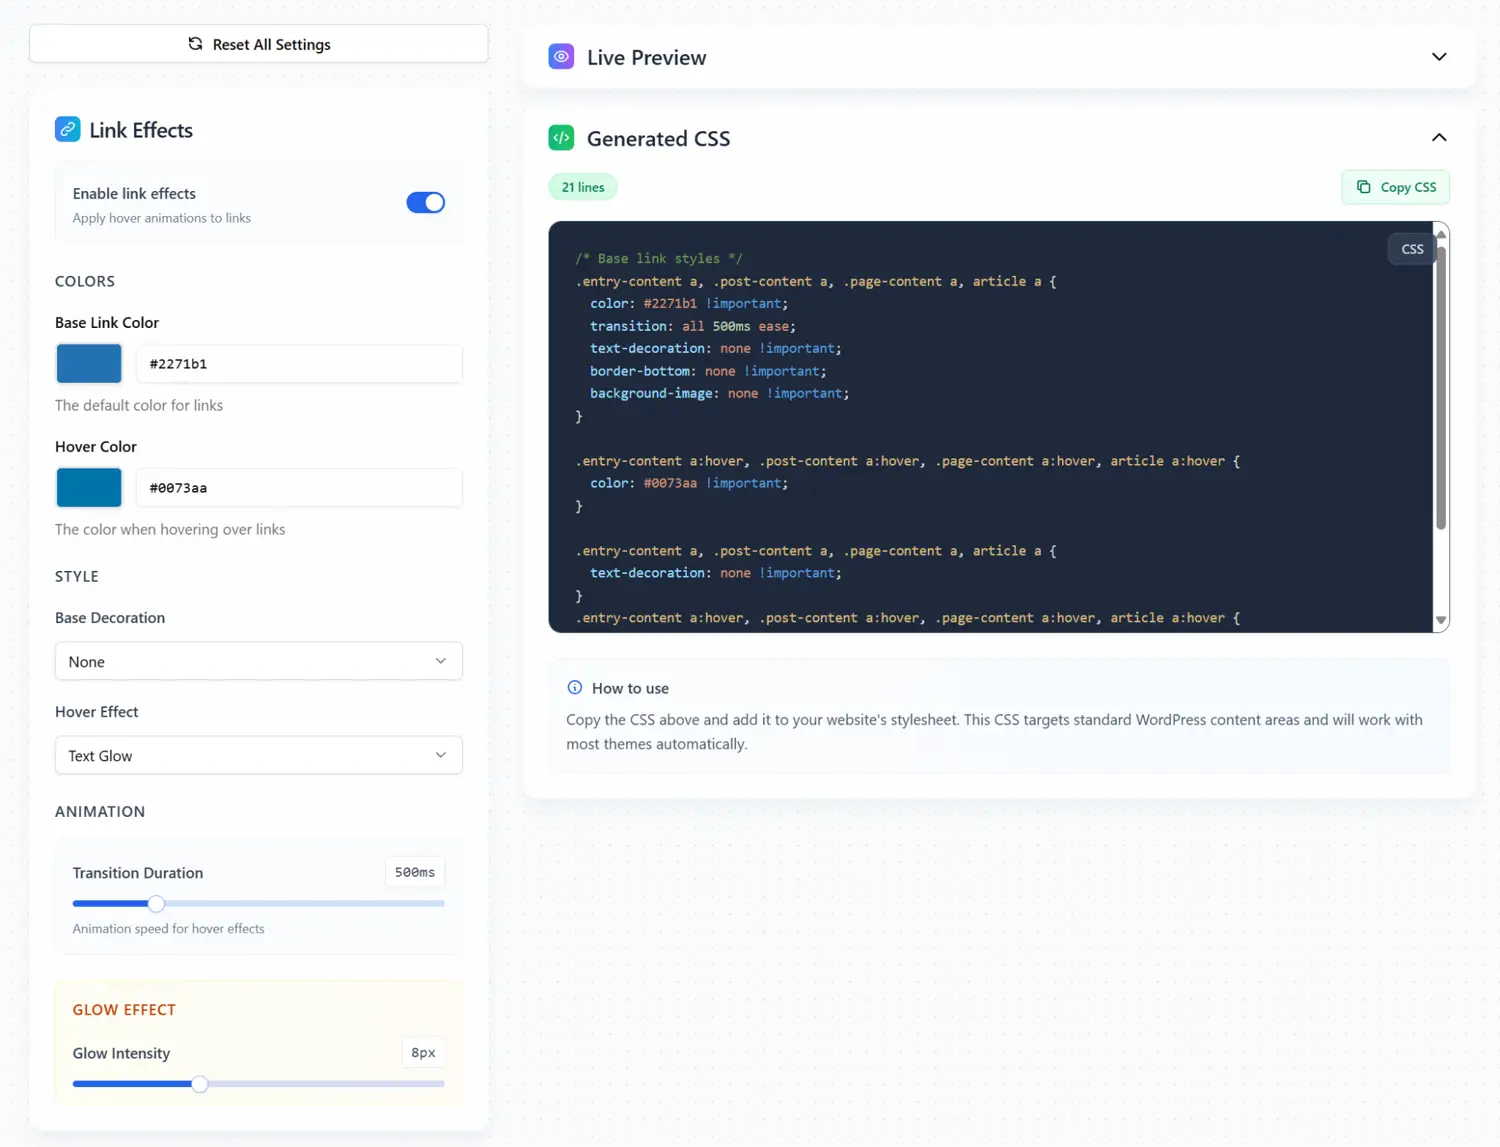Click the How to use heading
The image size is (1500, 1147).
coord(630,689)
